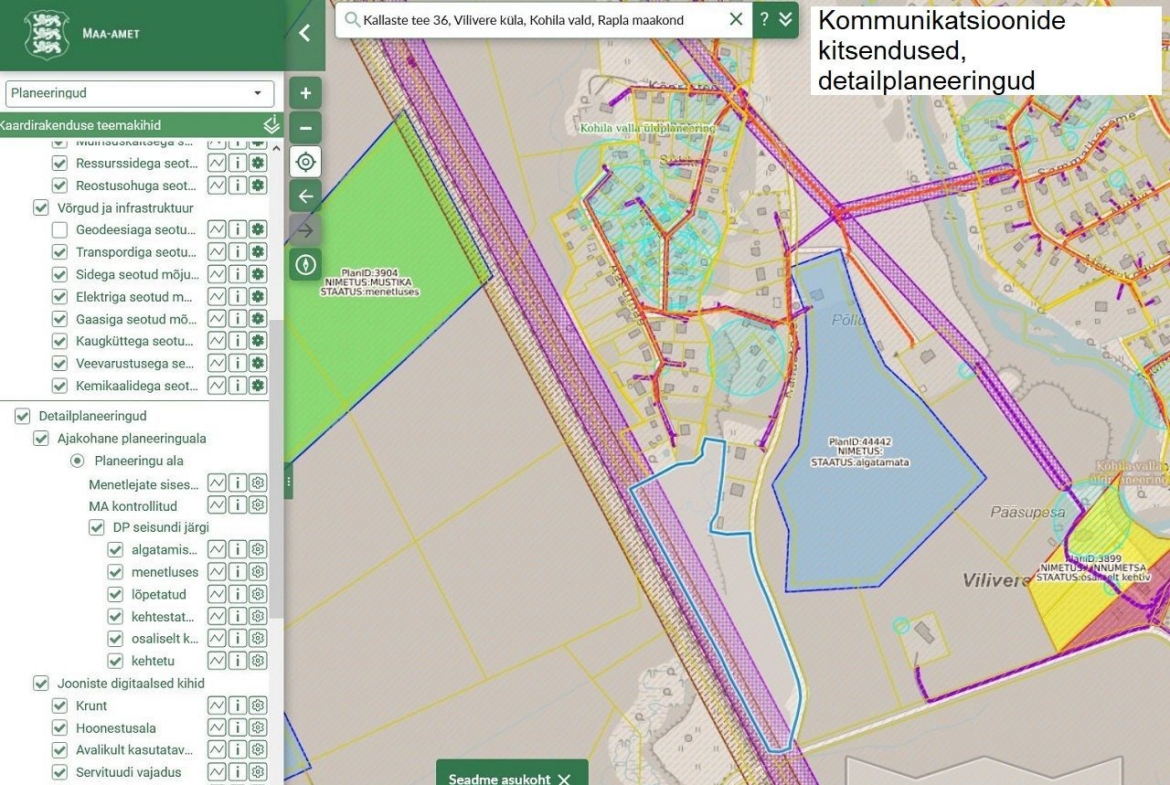
Task: Uncheck Transpordiga seotu layer
Action: (60, 252)
